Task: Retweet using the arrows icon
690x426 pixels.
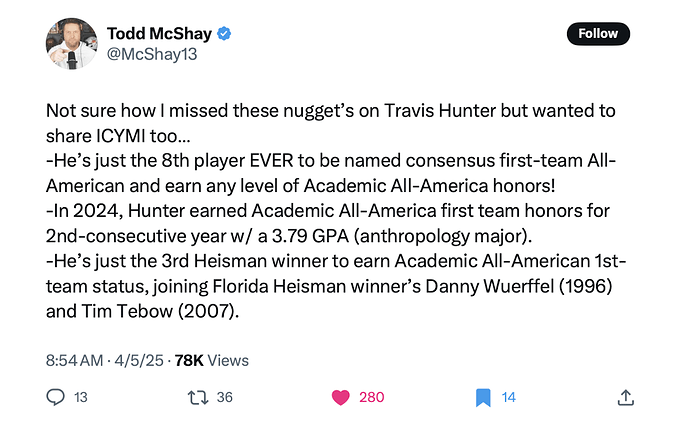Action: click(198, 397)
